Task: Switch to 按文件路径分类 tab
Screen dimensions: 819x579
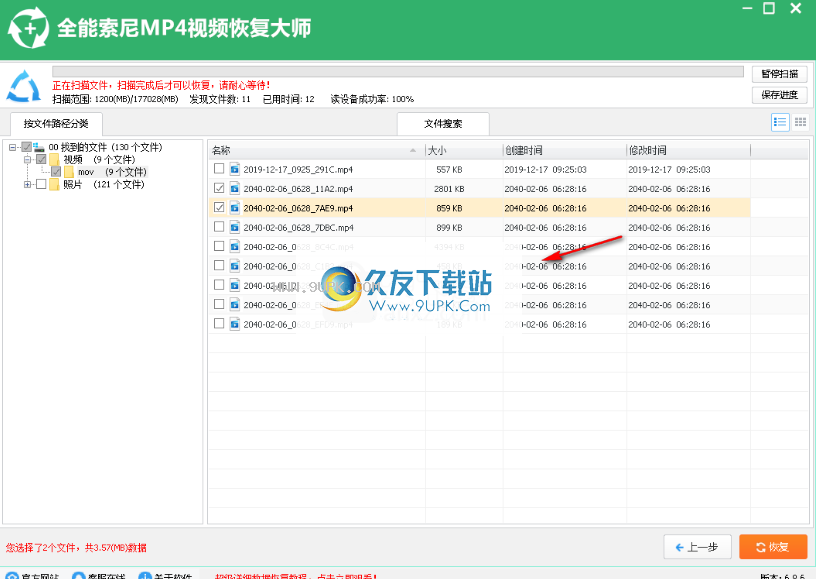Action: [56, 124]
